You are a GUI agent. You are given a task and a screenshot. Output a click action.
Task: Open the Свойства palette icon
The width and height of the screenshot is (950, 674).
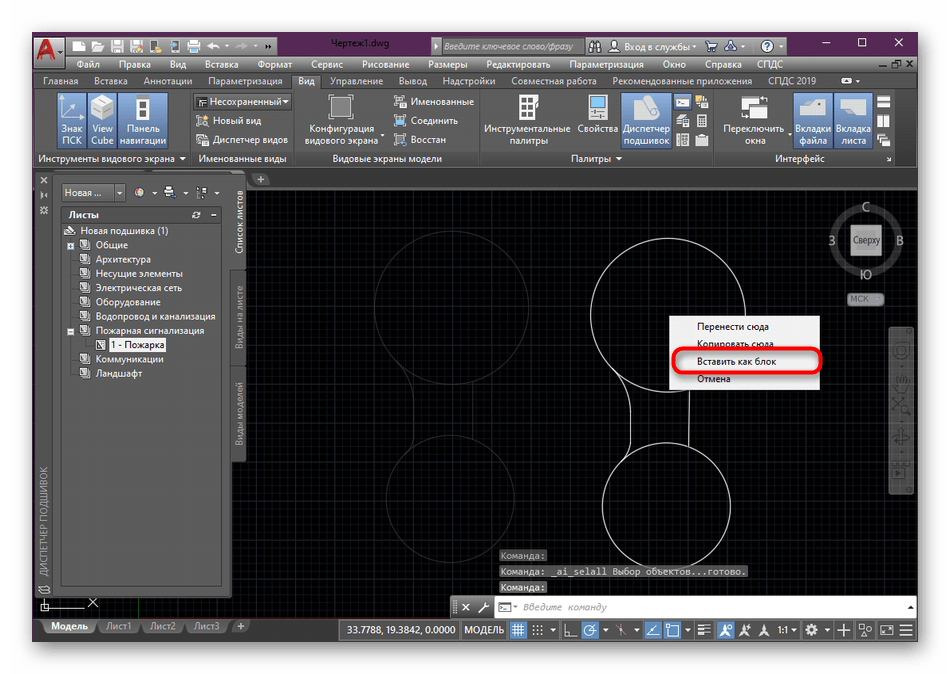tap(598, 120)
